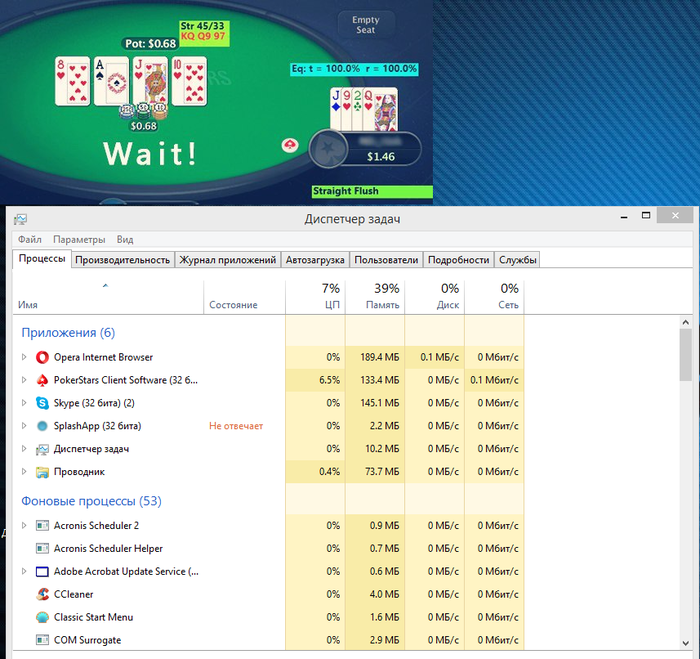Screen dimensions: 700x659
Task: Switch to the Журнал приложений tab
Action: tap(228, 260)
